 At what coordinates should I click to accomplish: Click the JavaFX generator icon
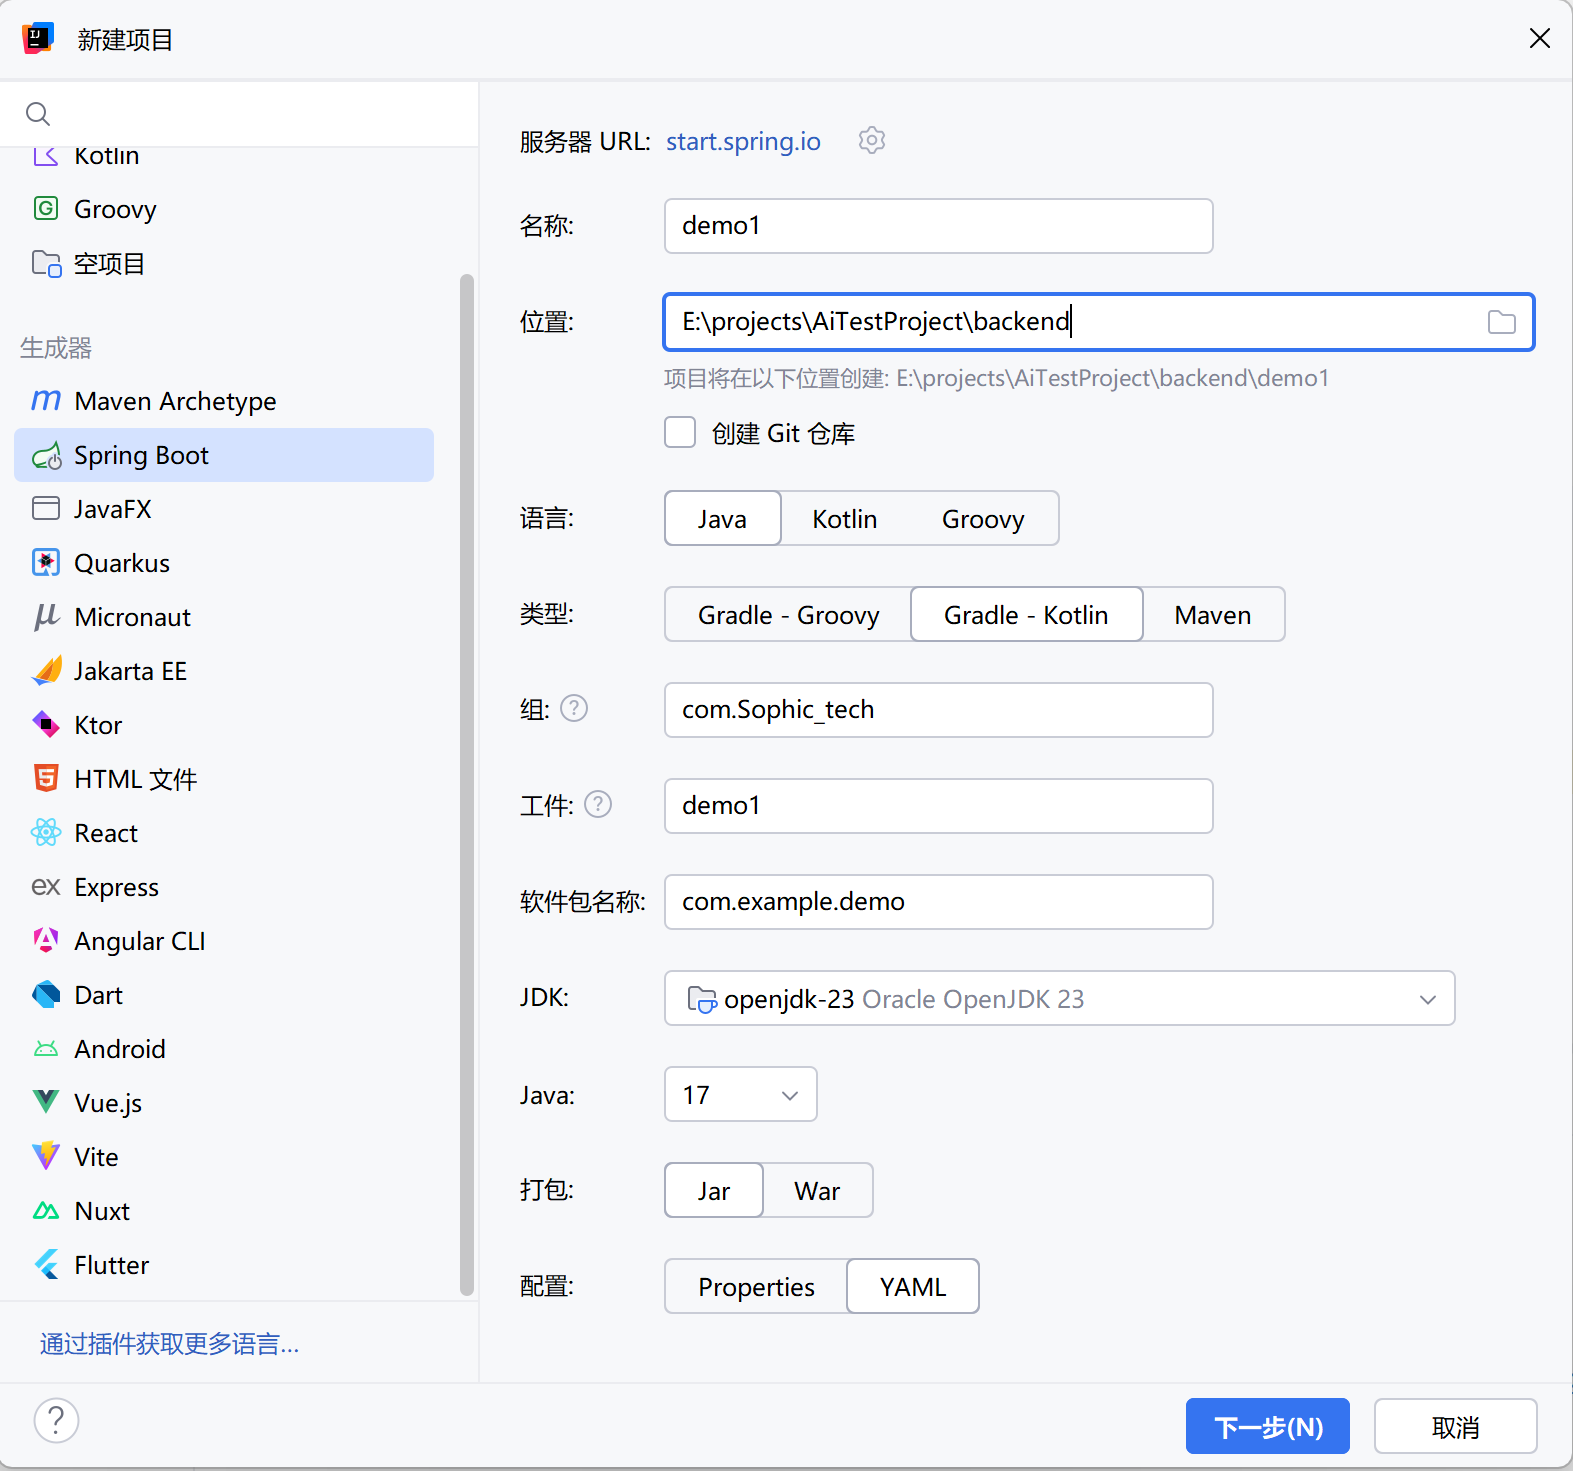coord(46,508)
